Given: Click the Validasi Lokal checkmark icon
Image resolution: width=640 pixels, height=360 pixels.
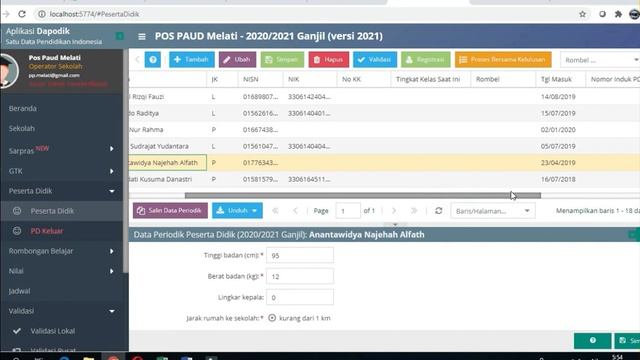Looking at the screenshot, I should 17,331.
